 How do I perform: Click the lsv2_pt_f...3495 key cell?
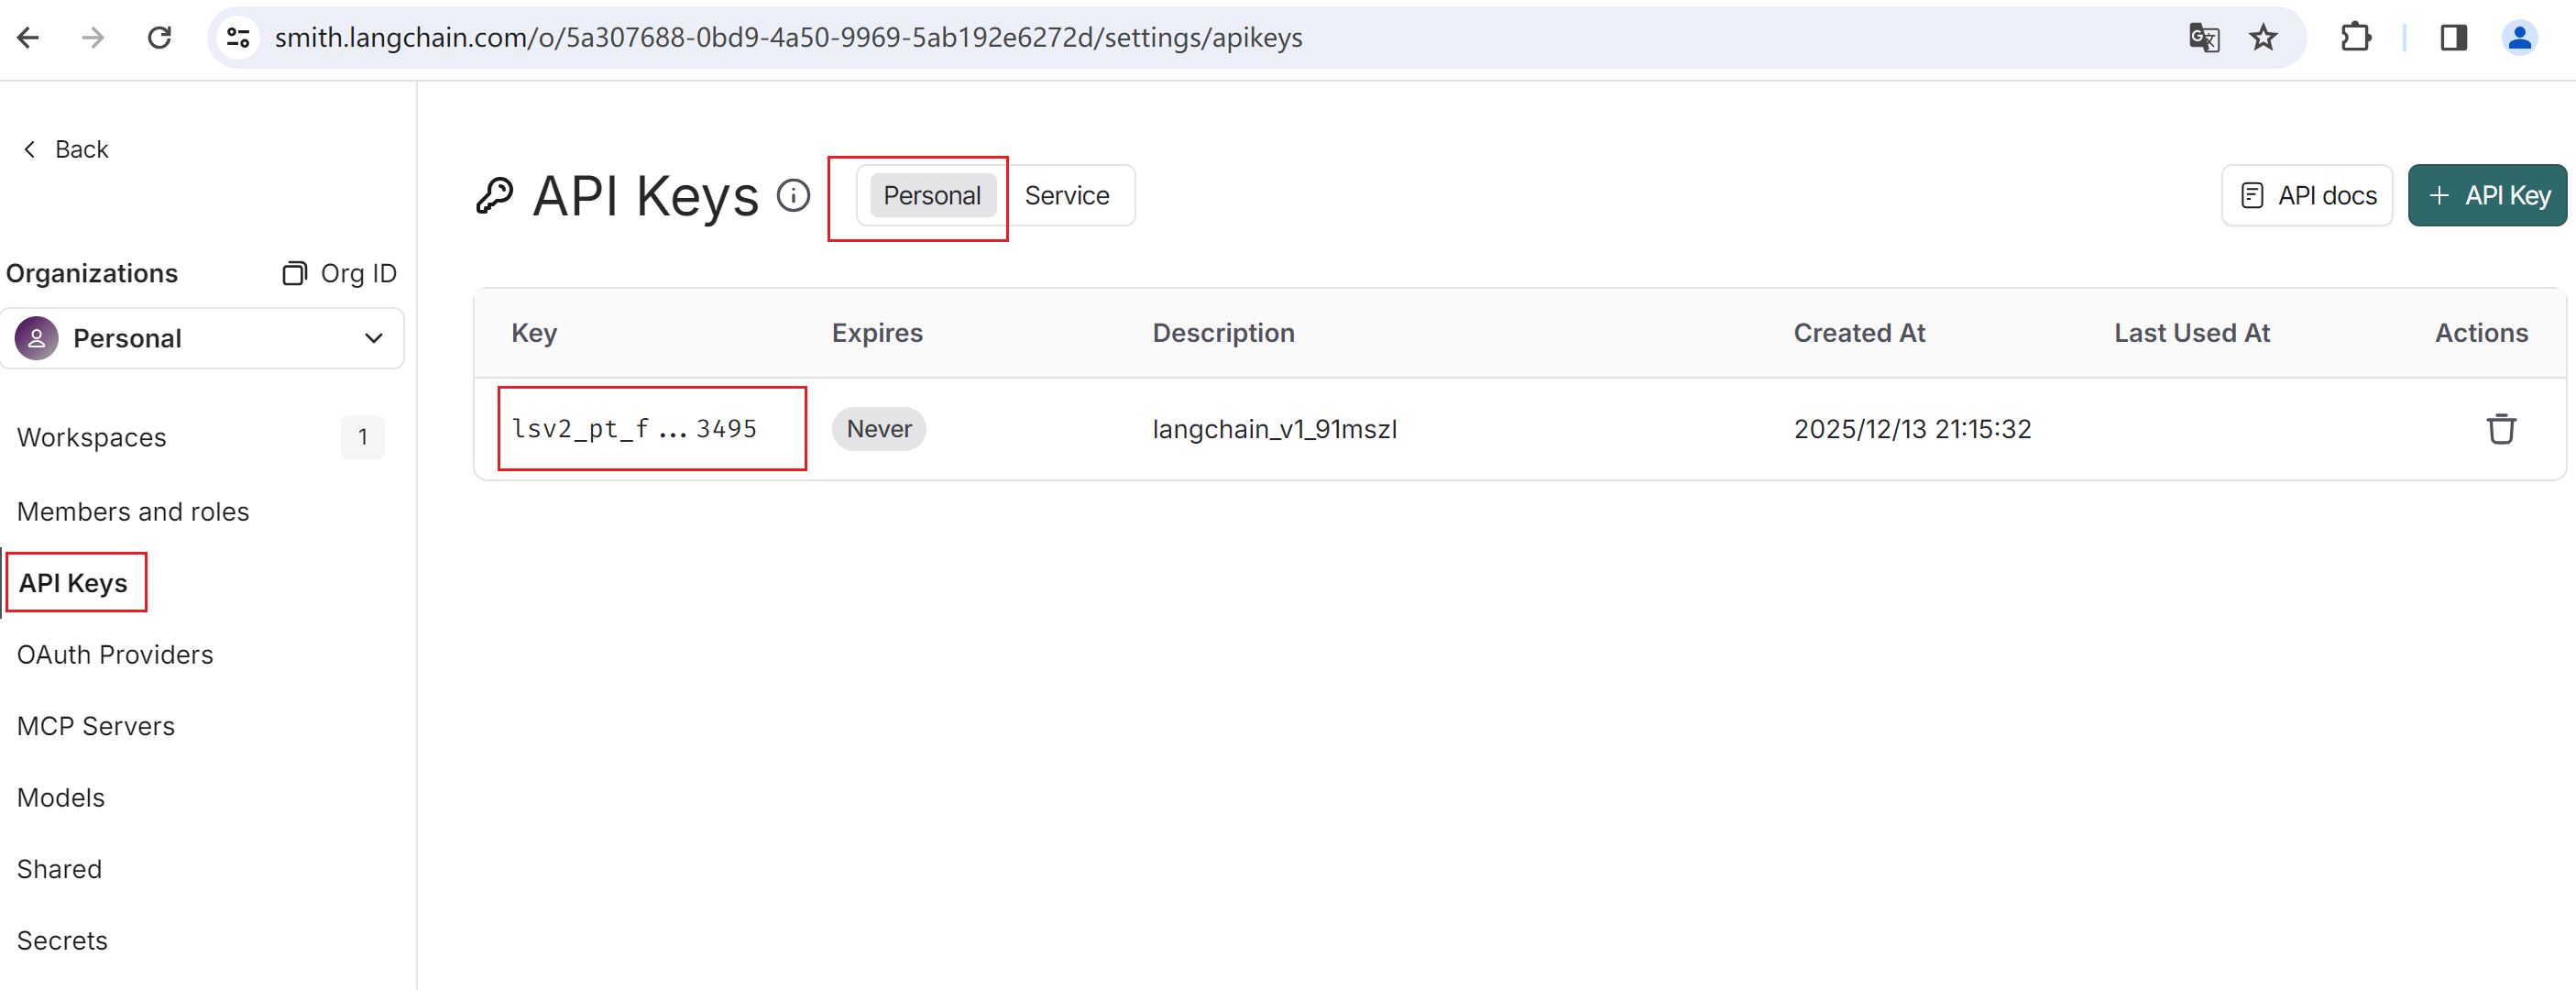tap(634, 429)
